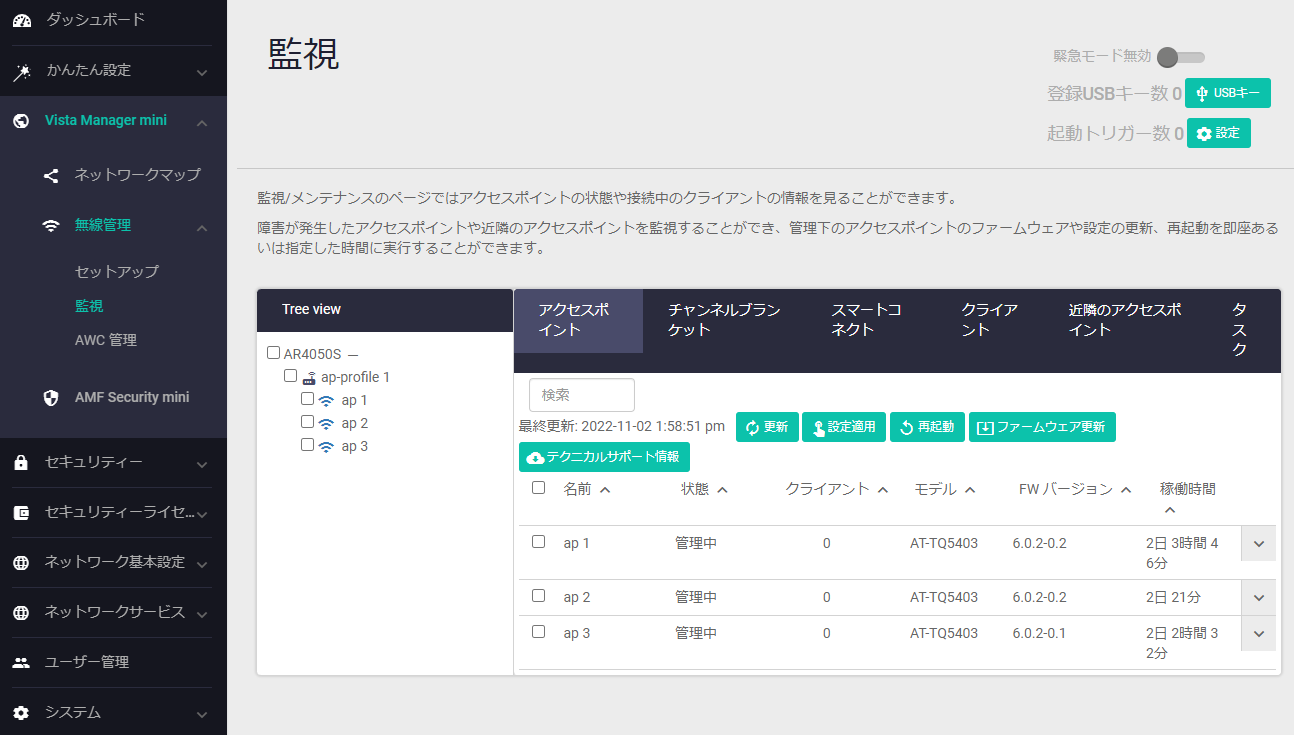
Task: Click the network map share icon
Action: click(51, 175)
